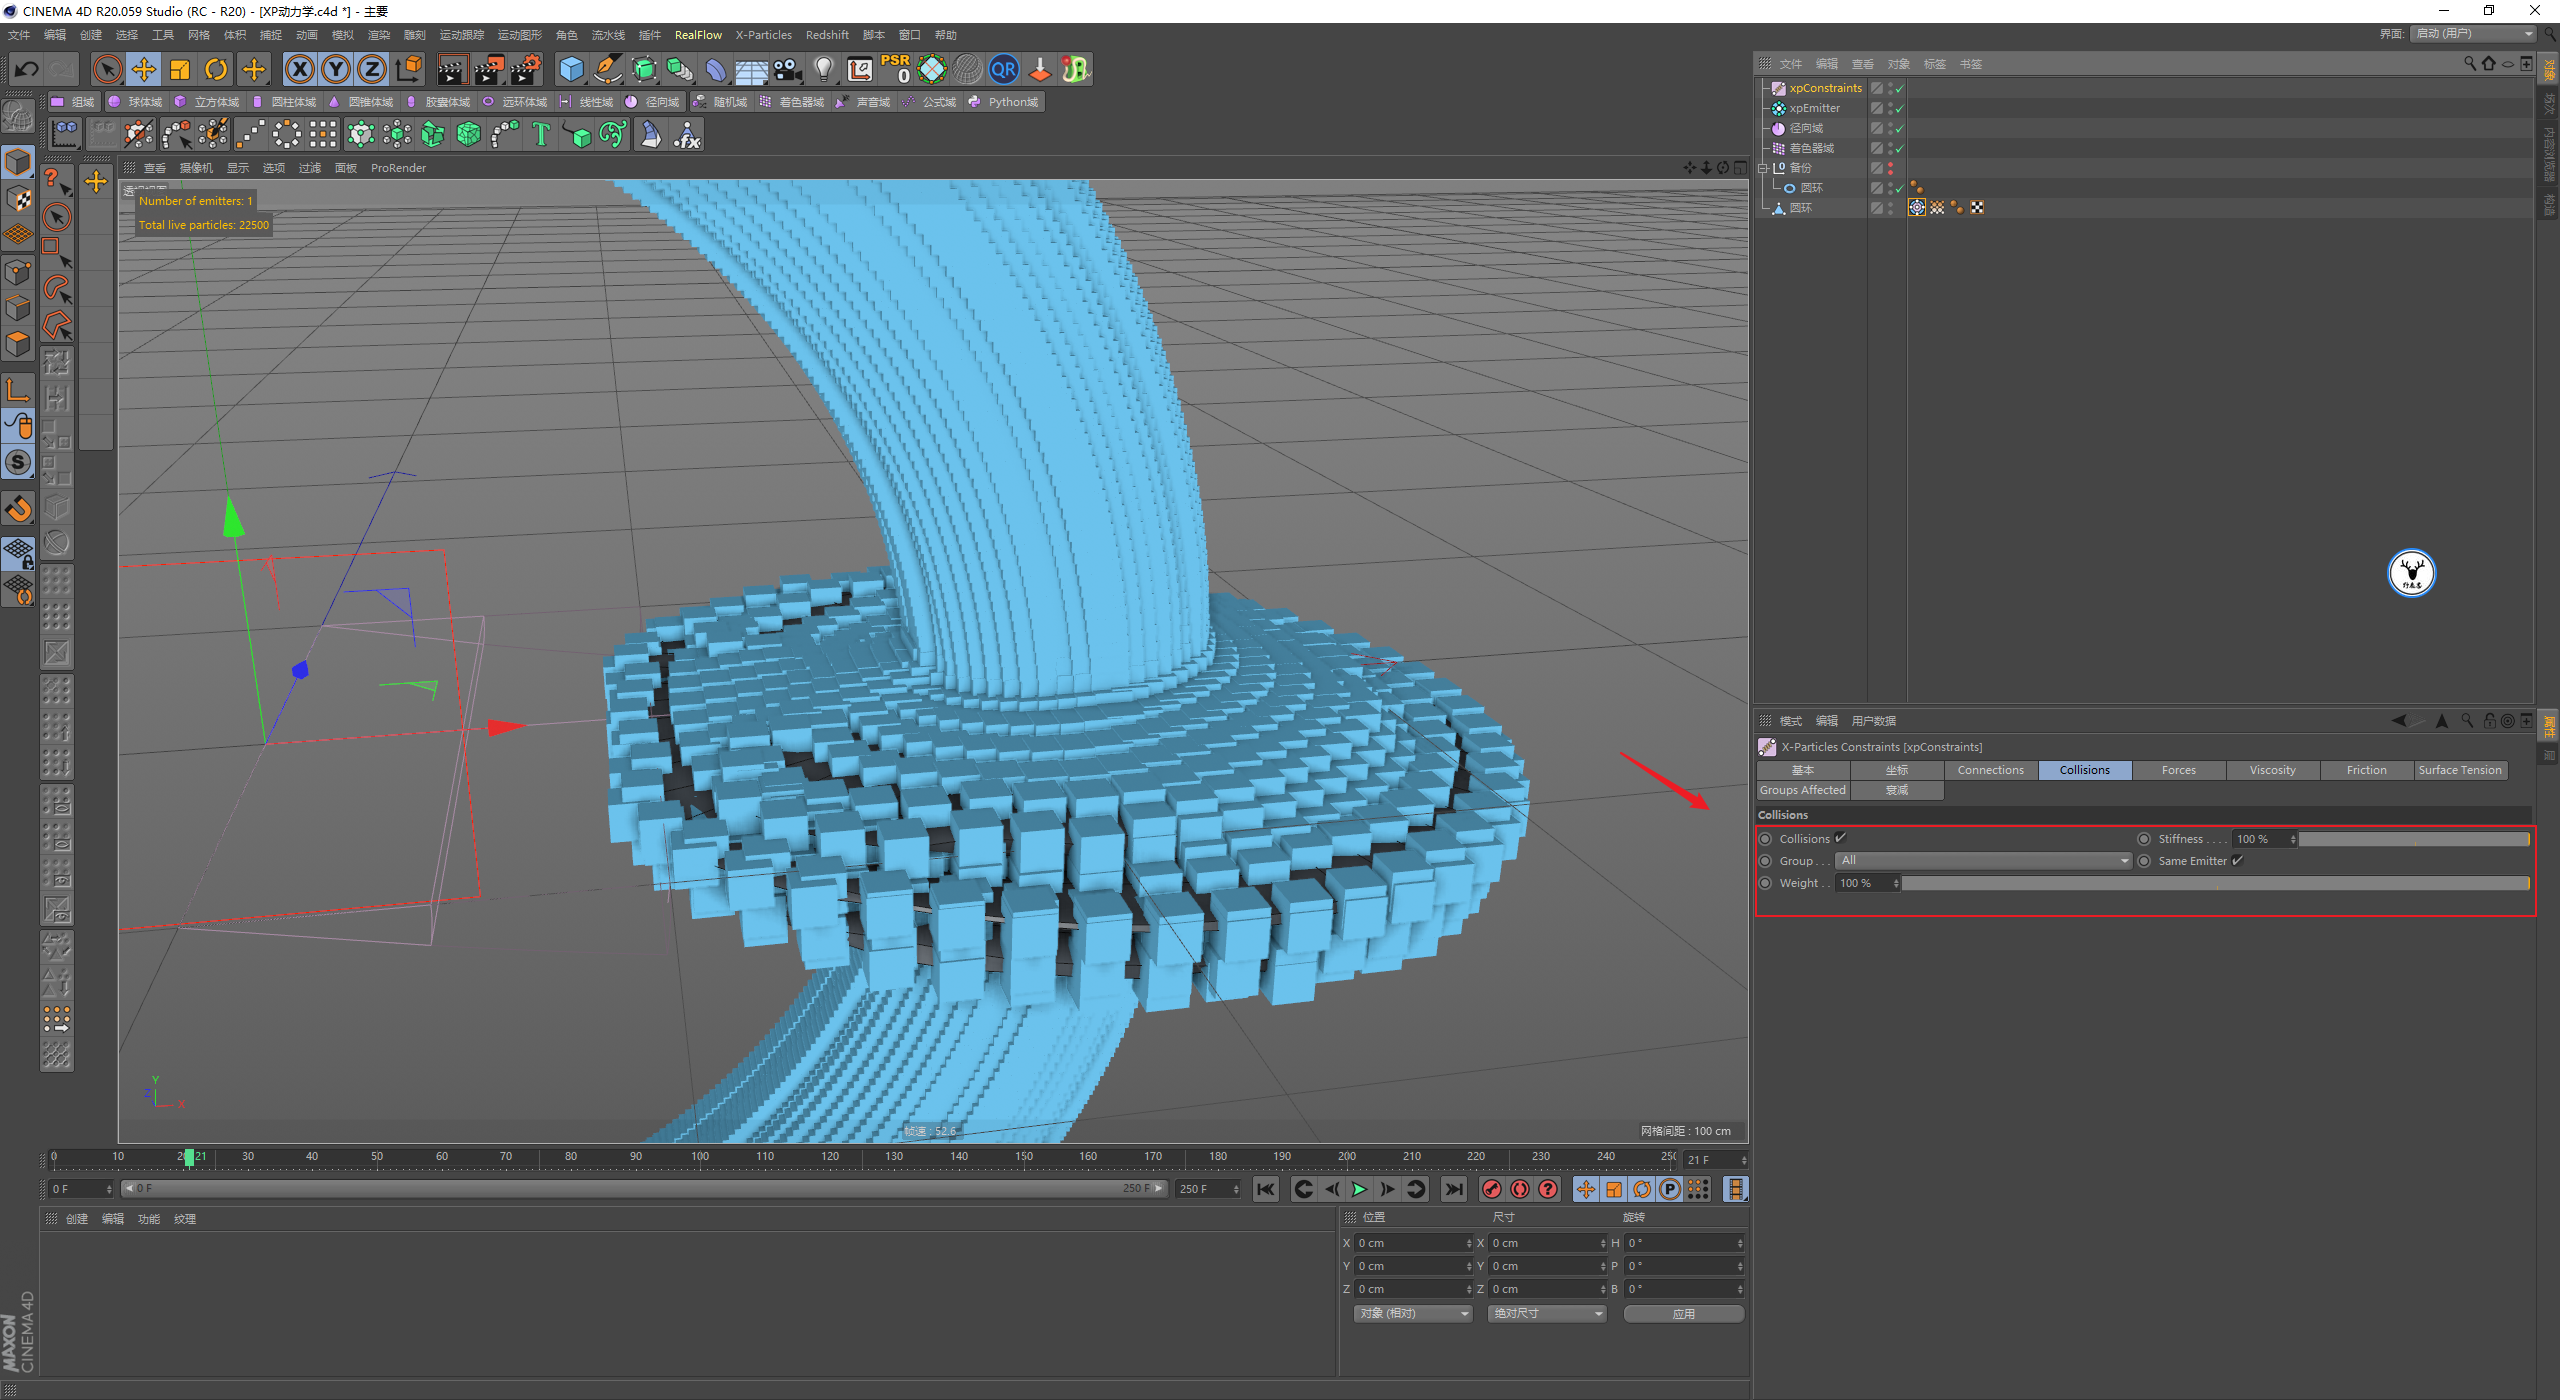Viewport: 2560px width, 1400px height.
Task: Switch to the Viscosity tab
Action: click(x=2272, y=770)
